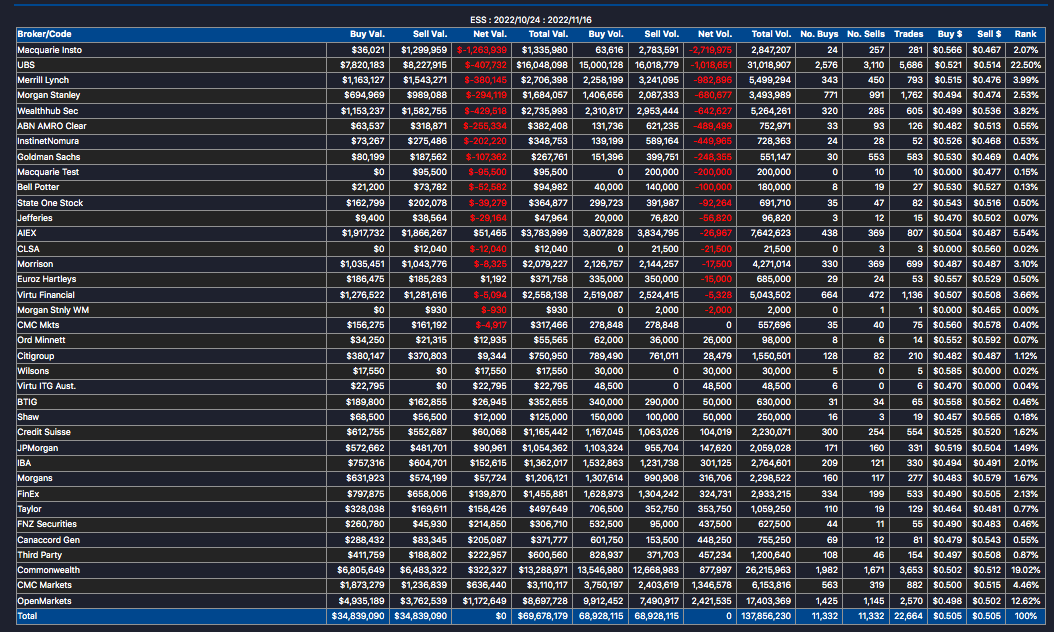Click the Buy Vol. column header
1054x632 pixels.
point(606,34)
